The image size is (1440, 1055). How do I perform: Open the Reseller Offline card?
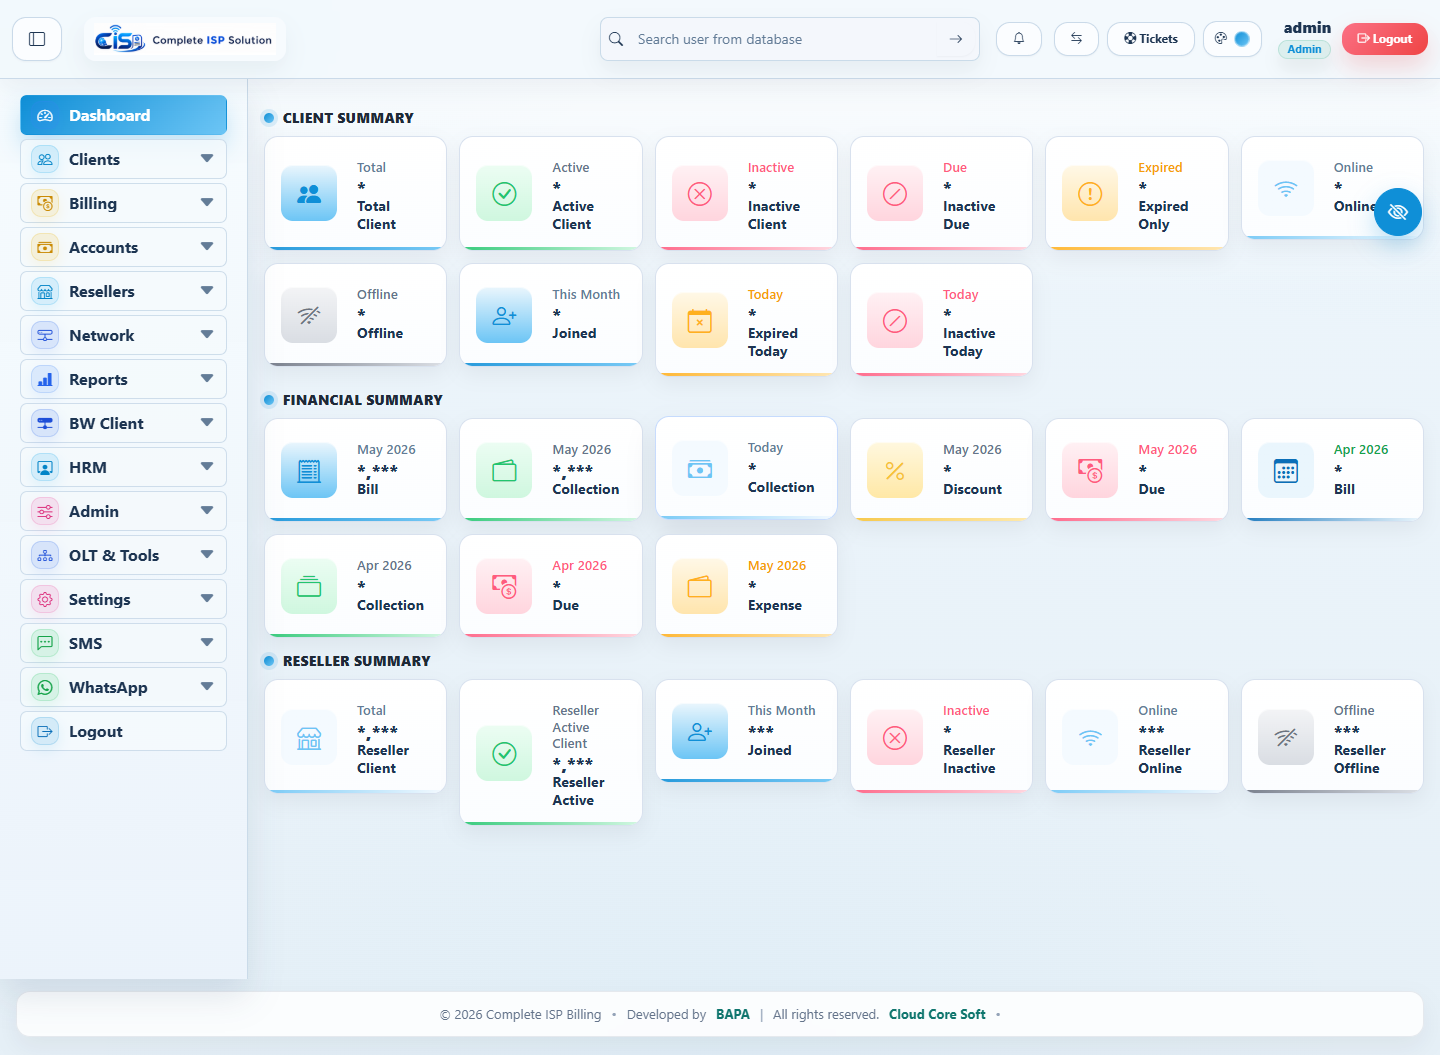[1332, 736]
